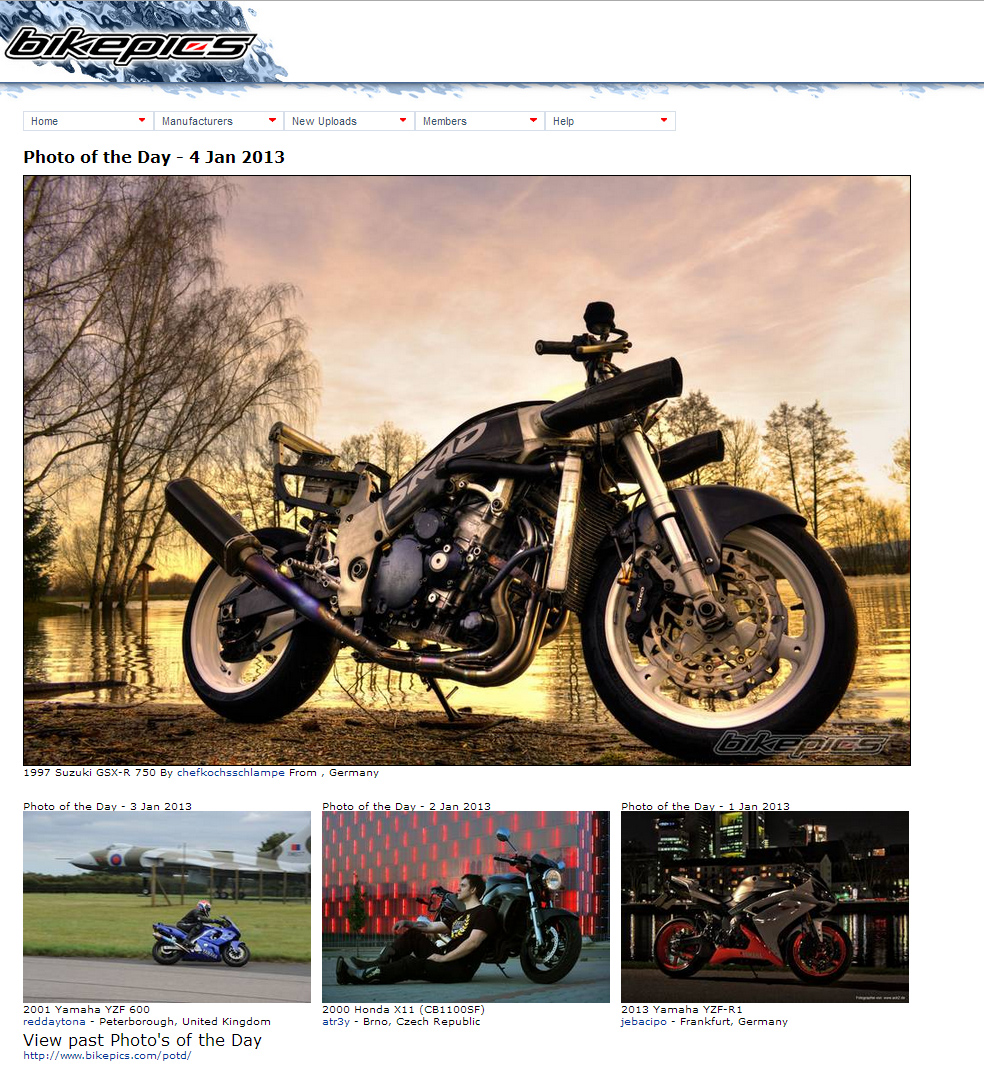Select the '1997 Suzuki GSX-R 750' caption text
984x1071 pixels.
pos(89,773)
